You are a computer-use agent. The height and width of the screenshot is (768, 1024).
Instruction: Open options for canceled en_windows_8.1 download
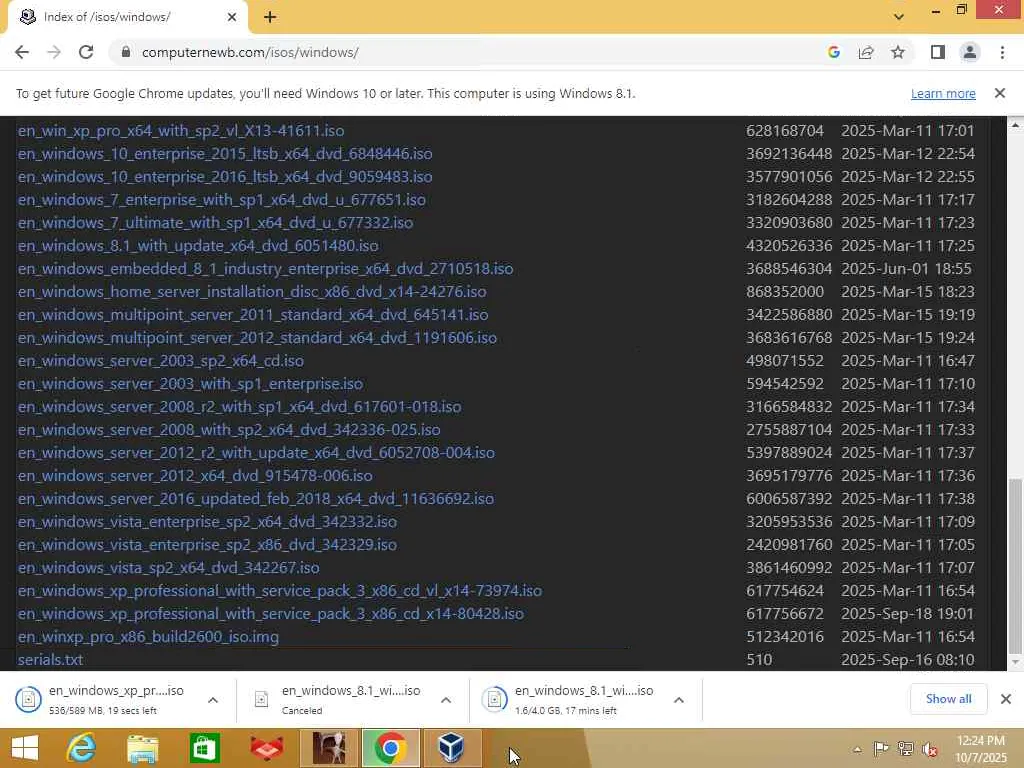pos(446,700)
